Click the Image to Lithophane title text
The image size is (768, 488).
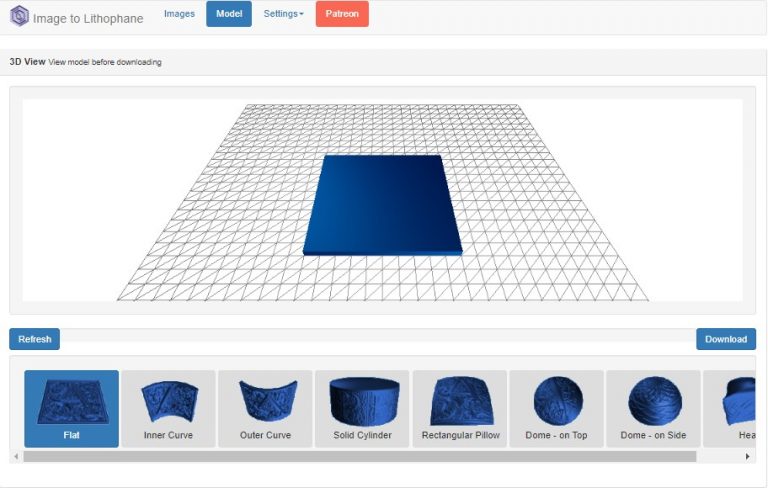pyautogui.click(x=88, y=19)
